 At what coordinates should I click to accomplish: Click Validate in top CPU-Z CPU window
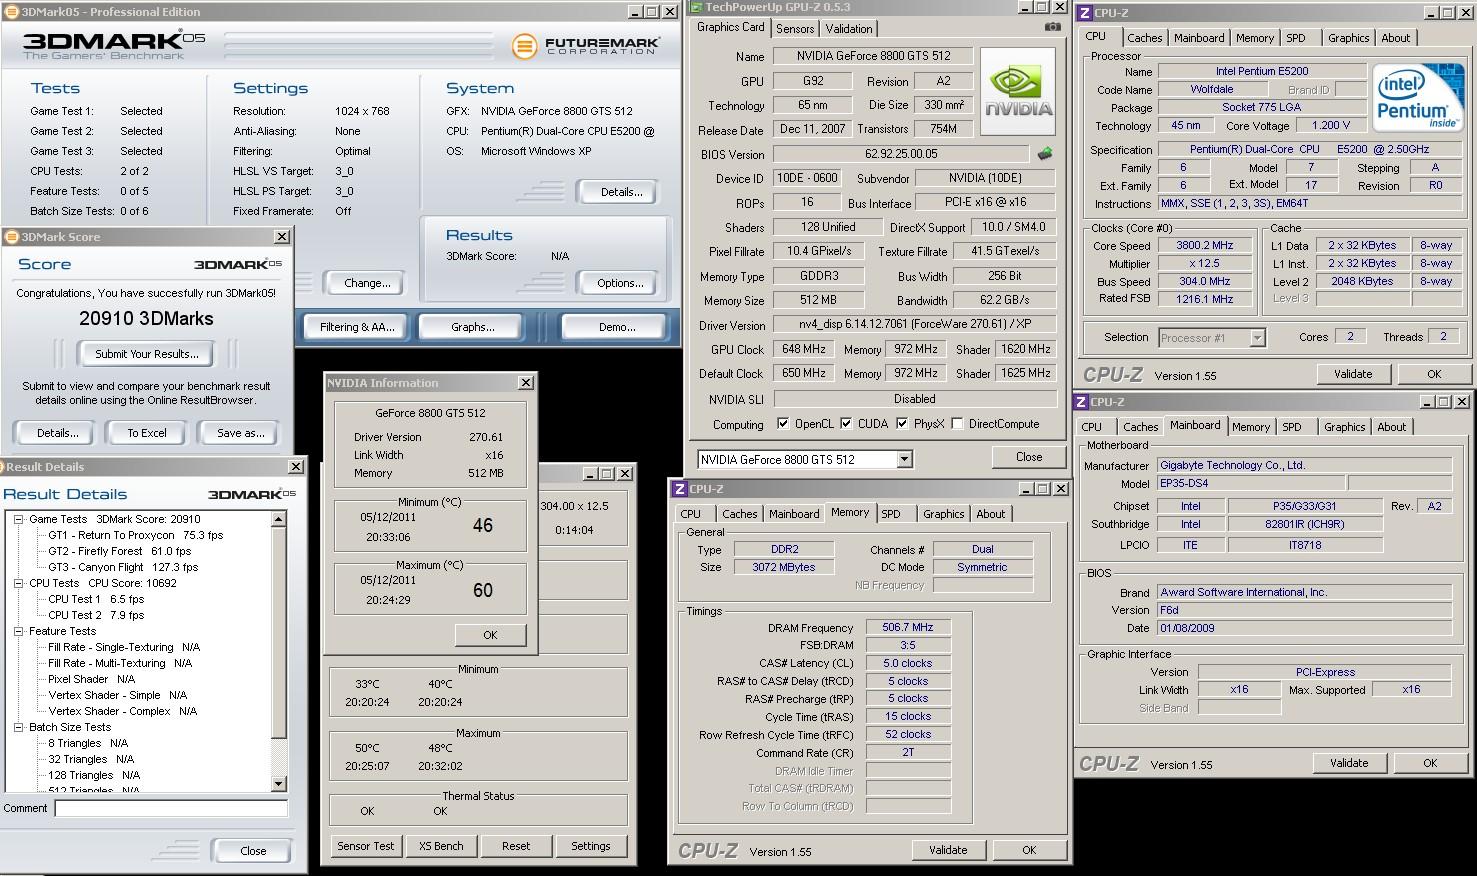point(1352,374)
